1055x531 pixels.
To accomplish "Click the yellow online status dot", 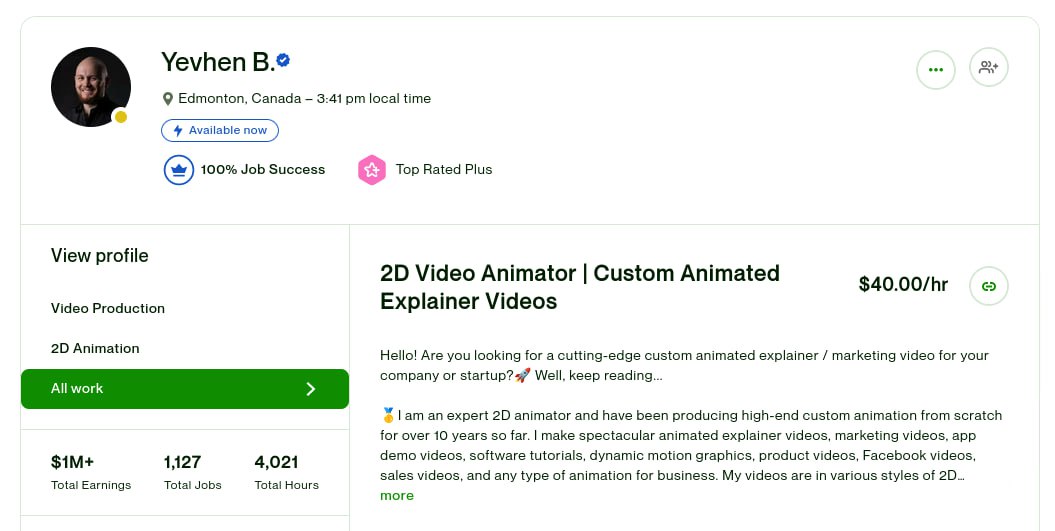I will pos(121,117).
